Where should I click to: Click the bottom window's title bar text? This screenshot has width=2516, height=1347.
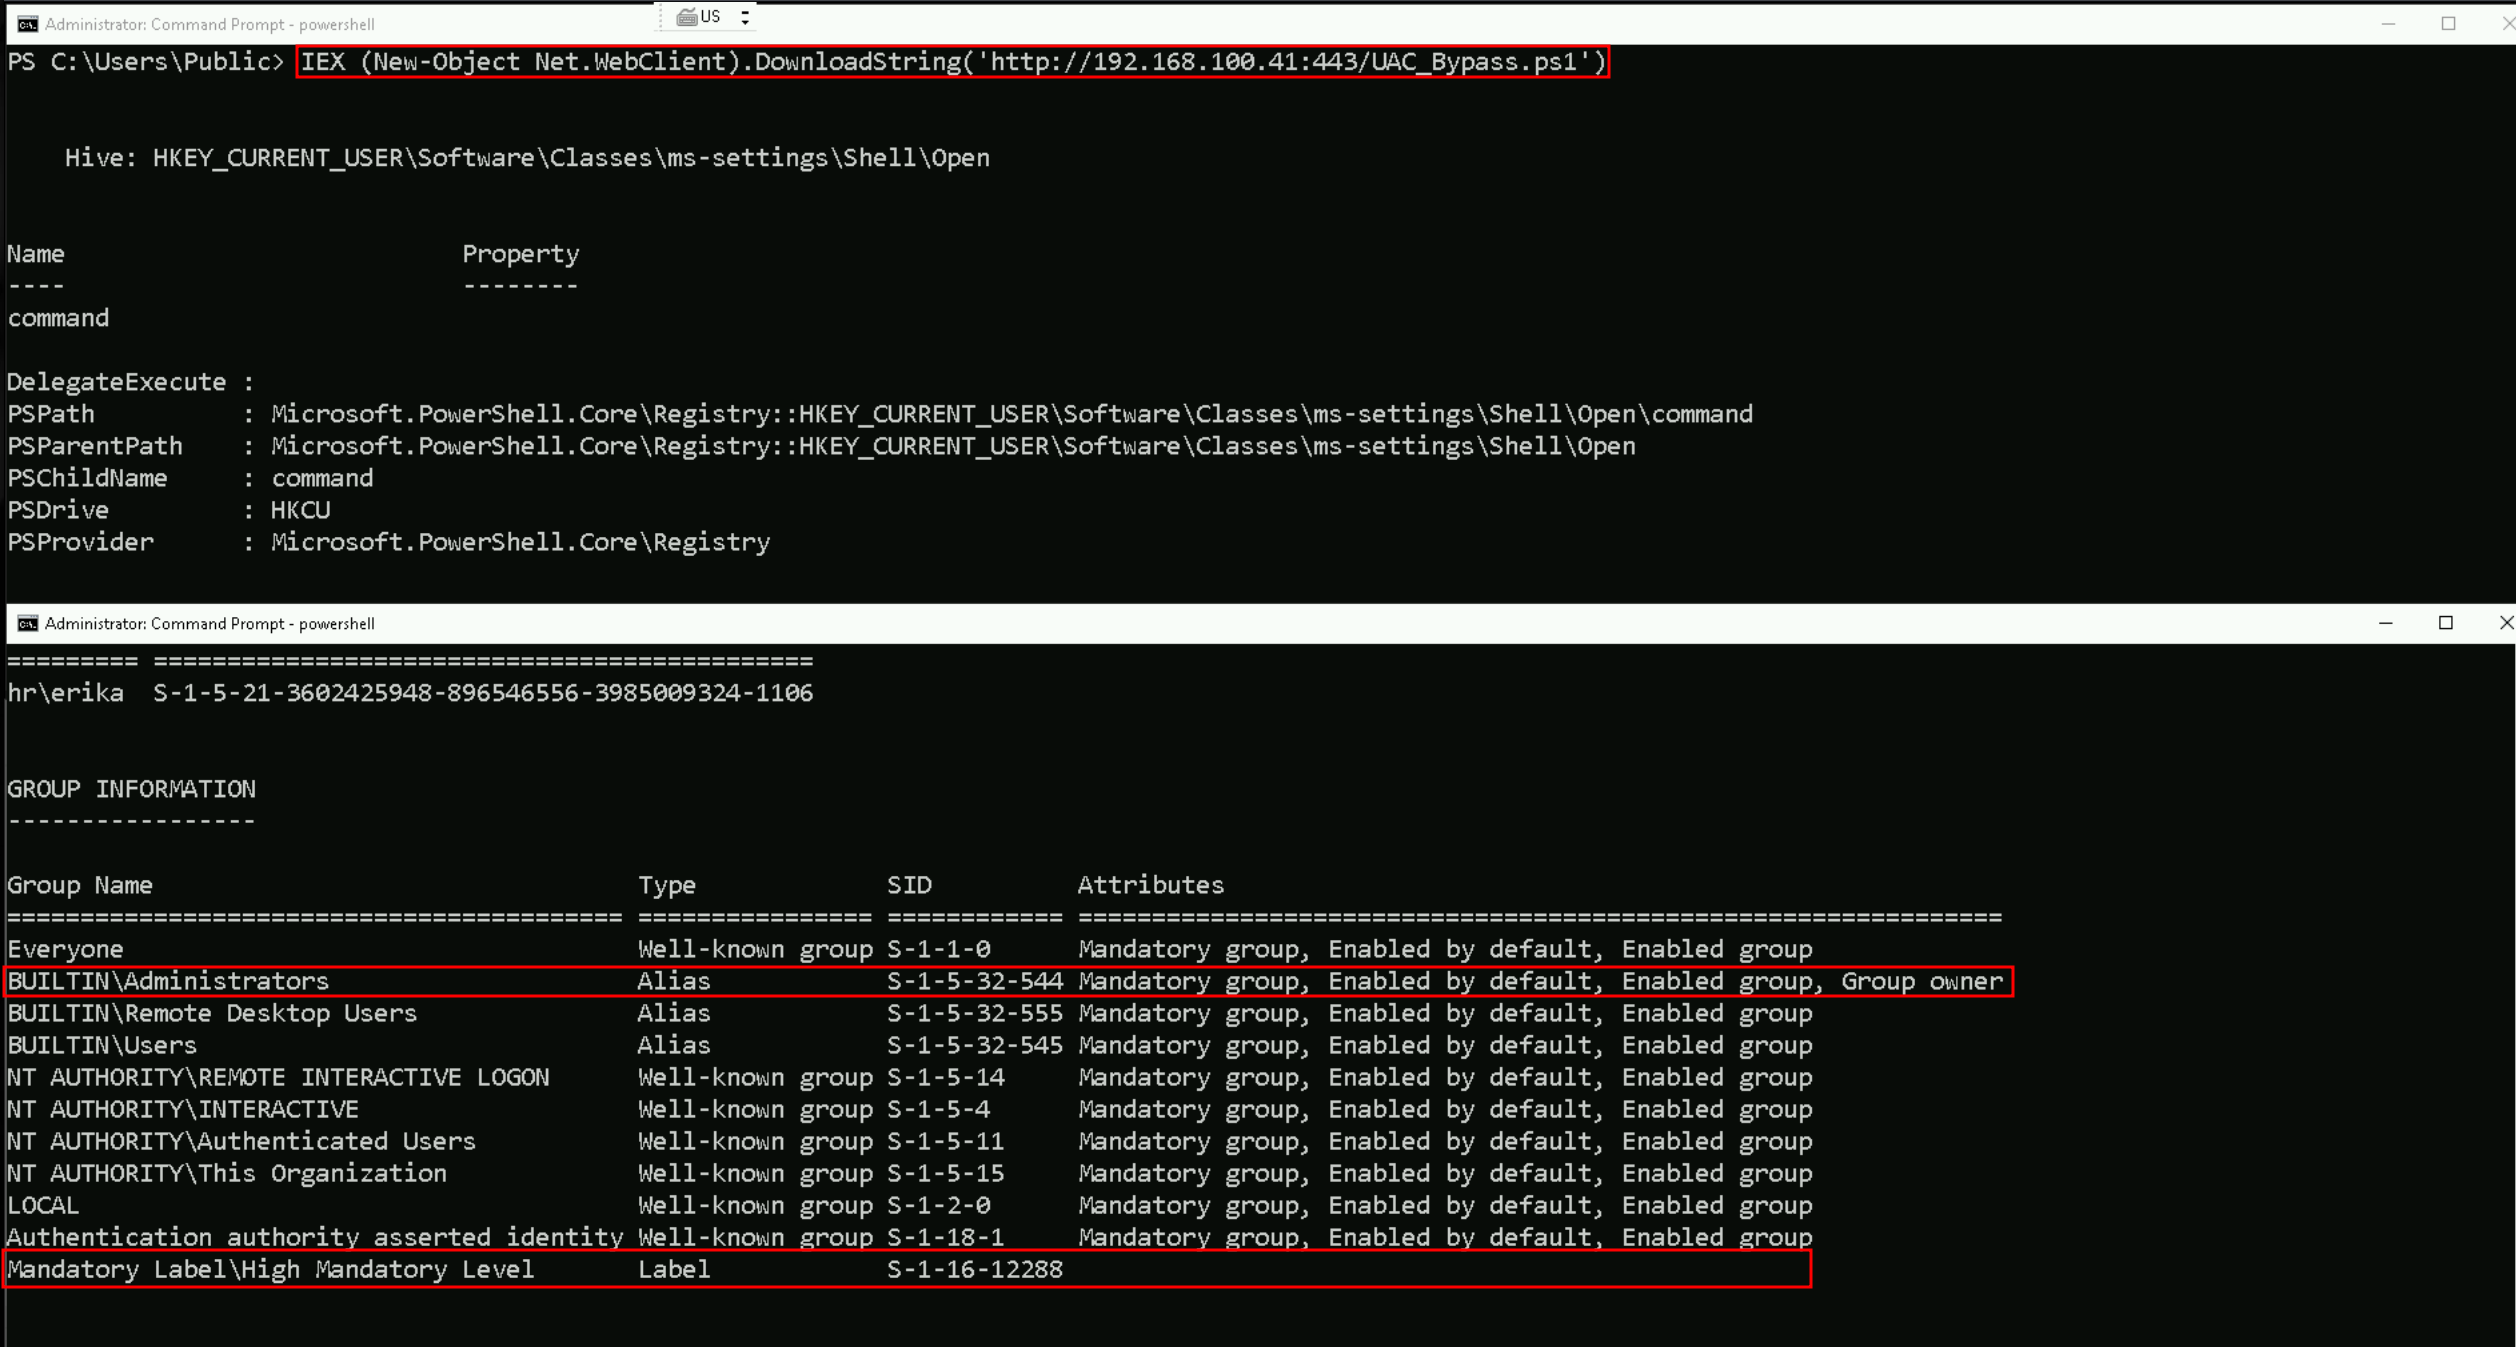(x=210, y=624)
